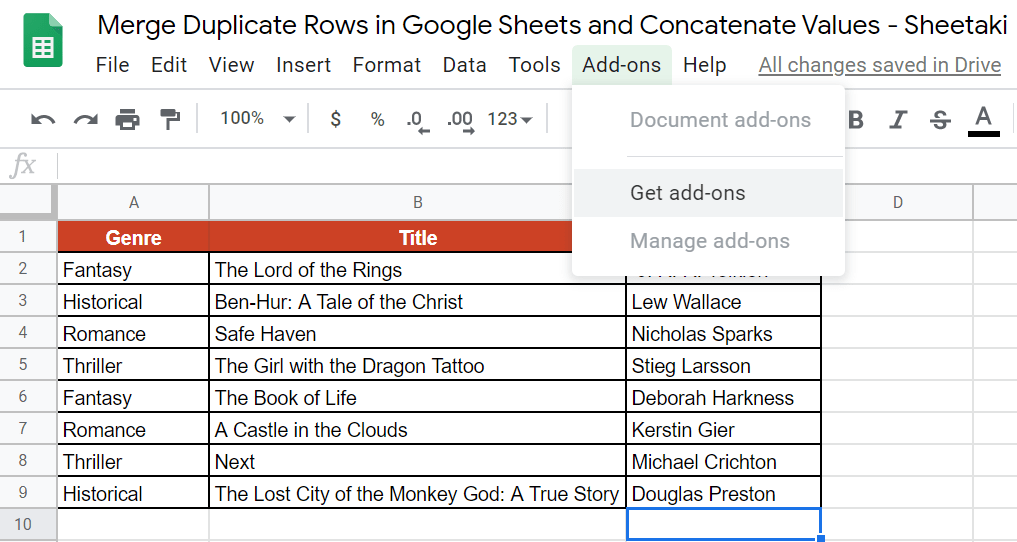The width and height of the screenshot is (1017, 542).
Task: Click the Google Sheets logo icon
Action: 43,41
